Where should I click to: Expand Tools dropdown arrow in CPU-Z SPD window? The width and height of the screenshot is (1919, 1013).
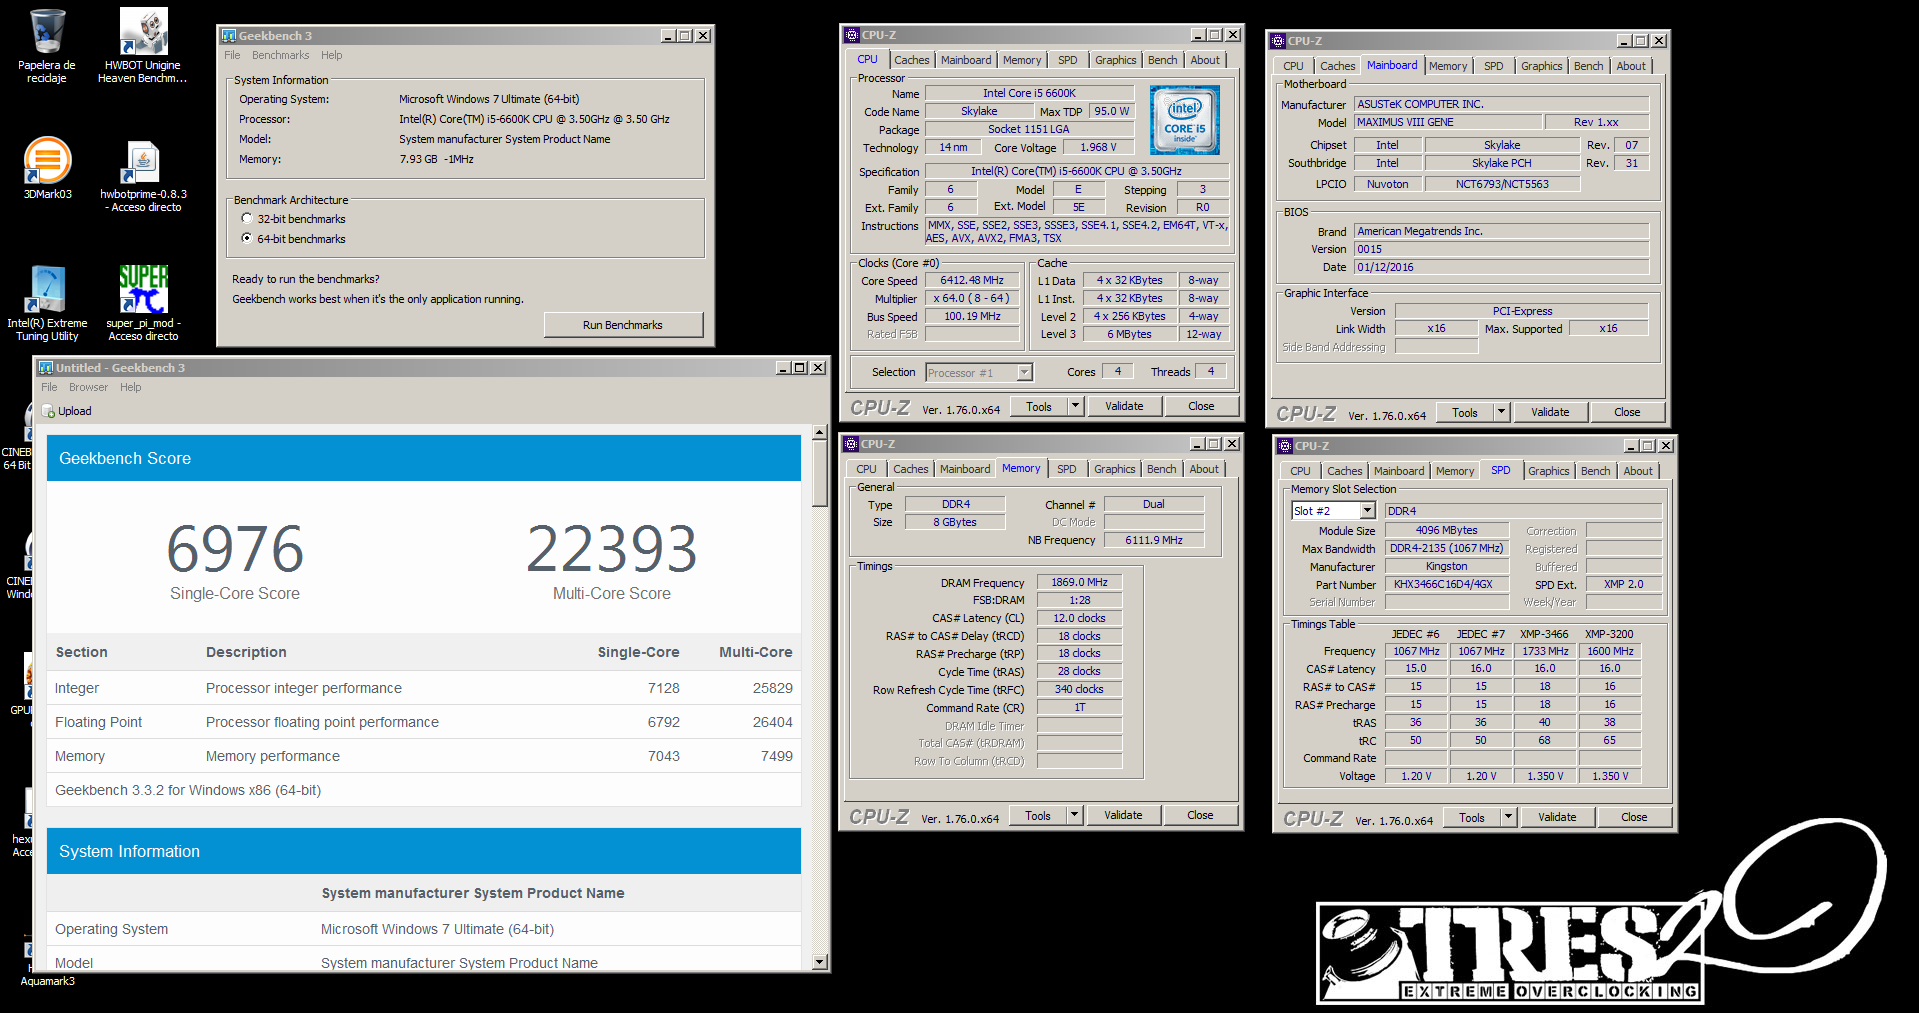(1509, 817)
